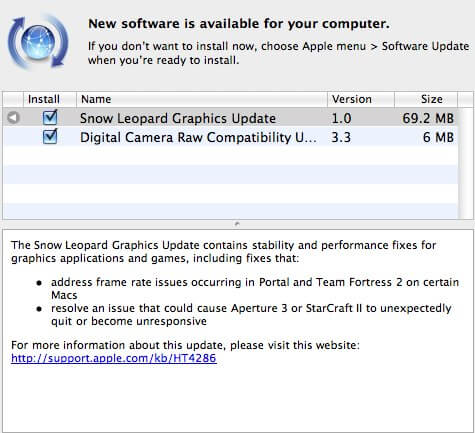Click the 'New software is available' heading

point(239,24)
